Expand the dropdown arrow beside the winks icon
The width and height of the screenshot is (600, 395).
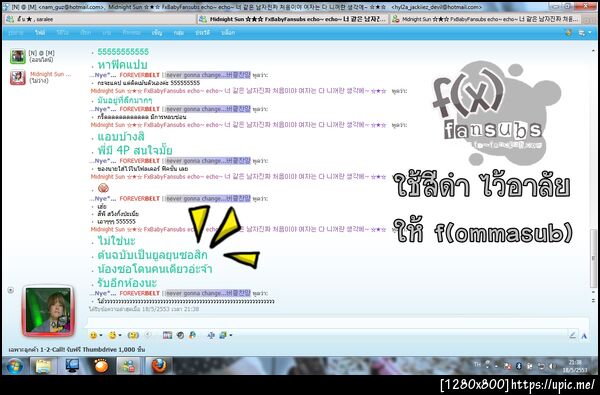coord(120,336)
